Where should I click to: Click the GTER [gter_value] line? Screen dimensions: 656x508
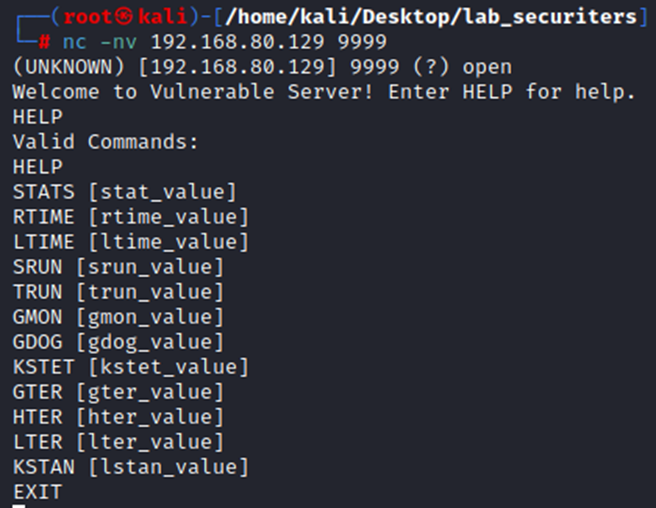pyautogui.click(x=118, y=392)
